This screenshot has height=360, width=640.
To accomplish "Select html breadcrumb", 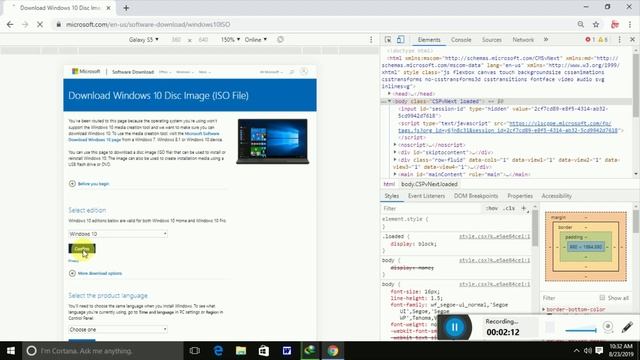I will click(x=389, y=184).
